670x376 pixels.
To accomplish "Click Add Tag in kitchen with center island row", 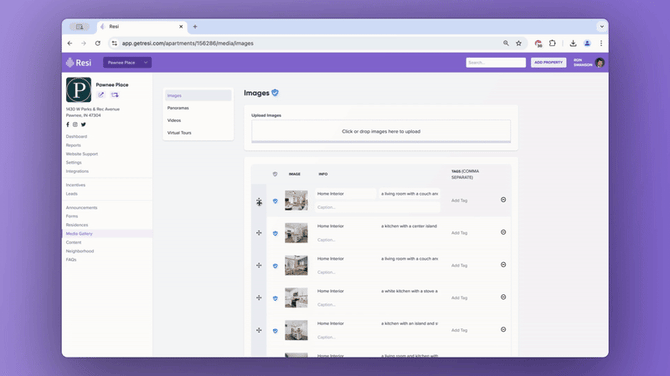I will click(459, 233).
